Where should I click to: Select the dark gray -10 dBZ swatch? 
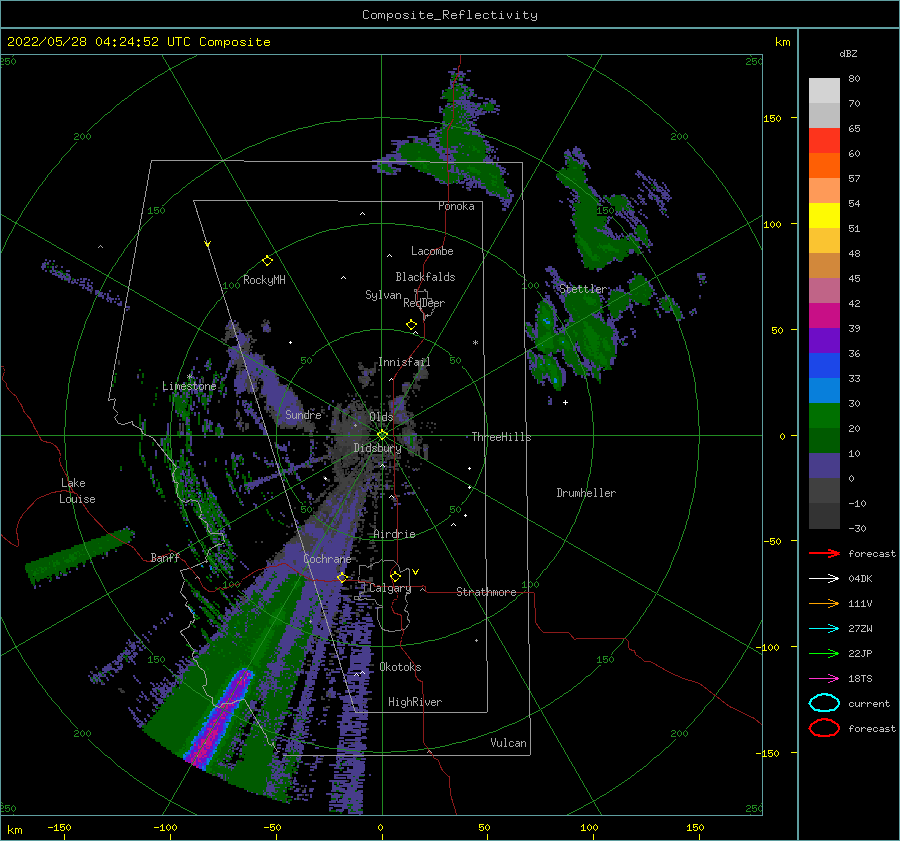click(824, 515)
